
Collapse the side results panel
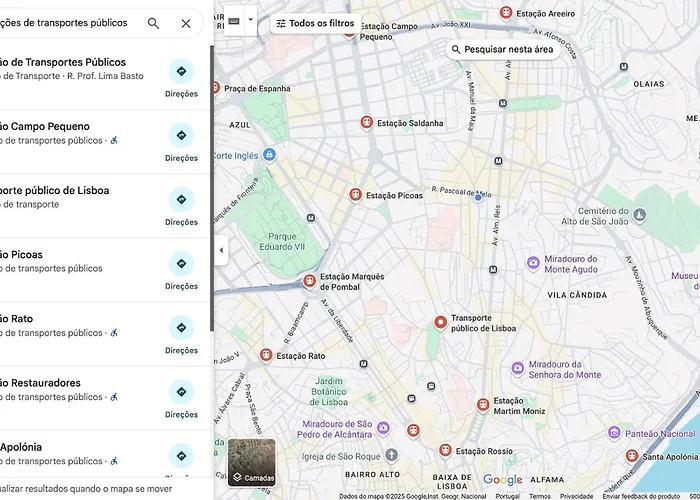click(221, 250)
